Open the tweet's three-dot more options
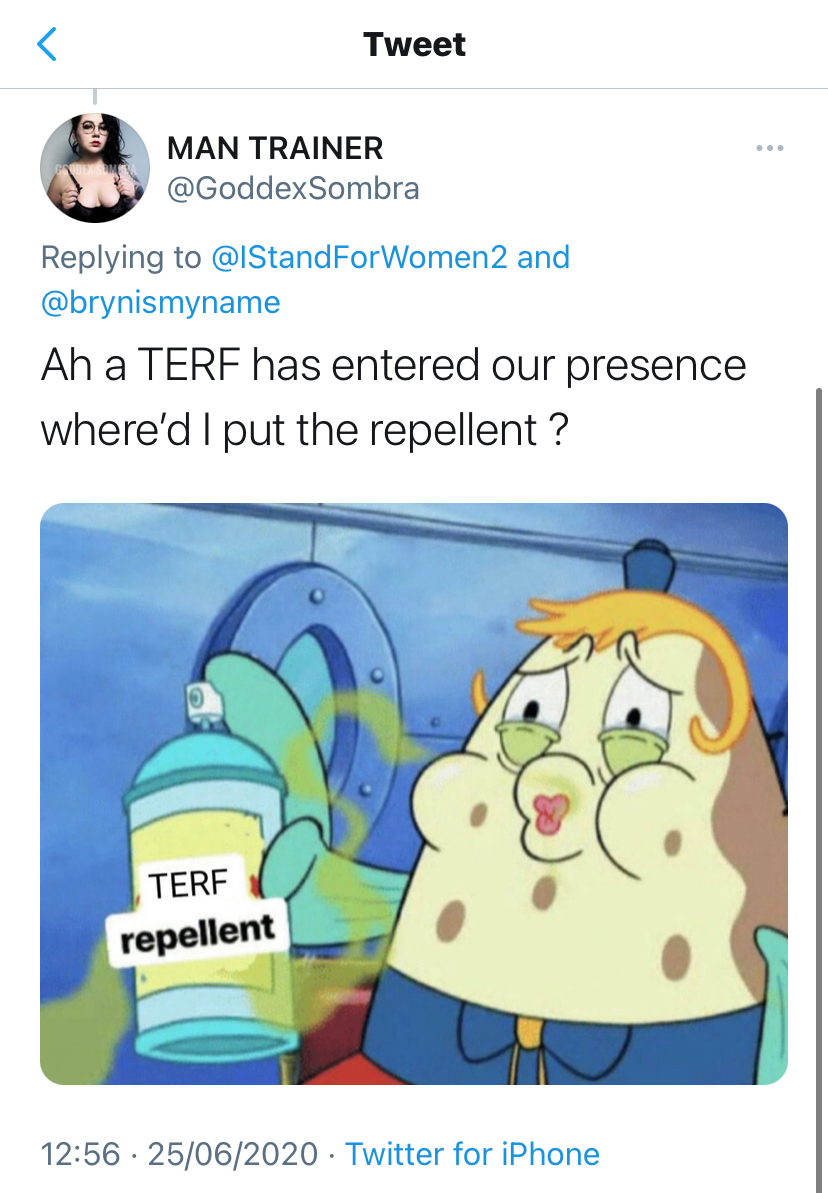 [x=769, y=149]
